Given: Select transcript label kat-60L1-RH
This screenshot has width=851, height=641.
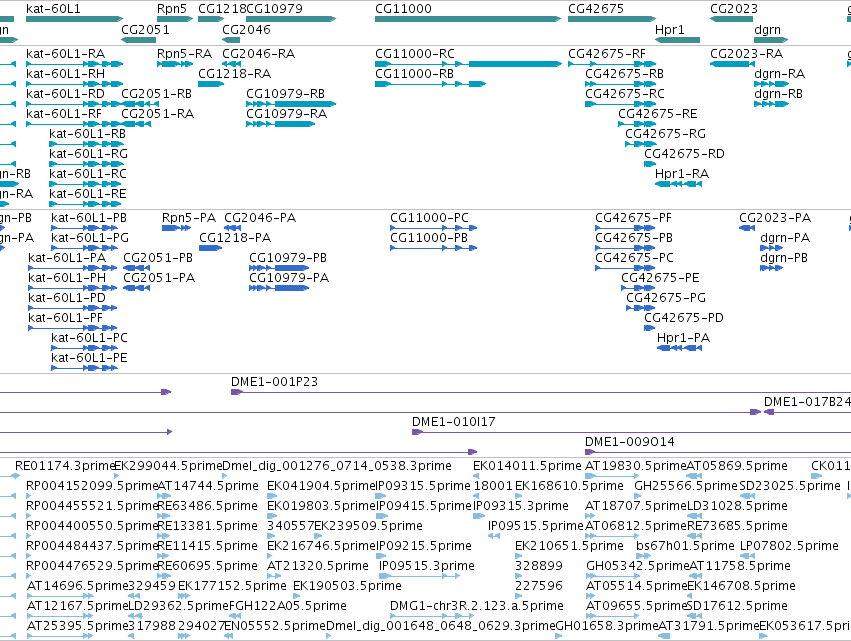Looking at the screenshot, I should pos(66,74).
